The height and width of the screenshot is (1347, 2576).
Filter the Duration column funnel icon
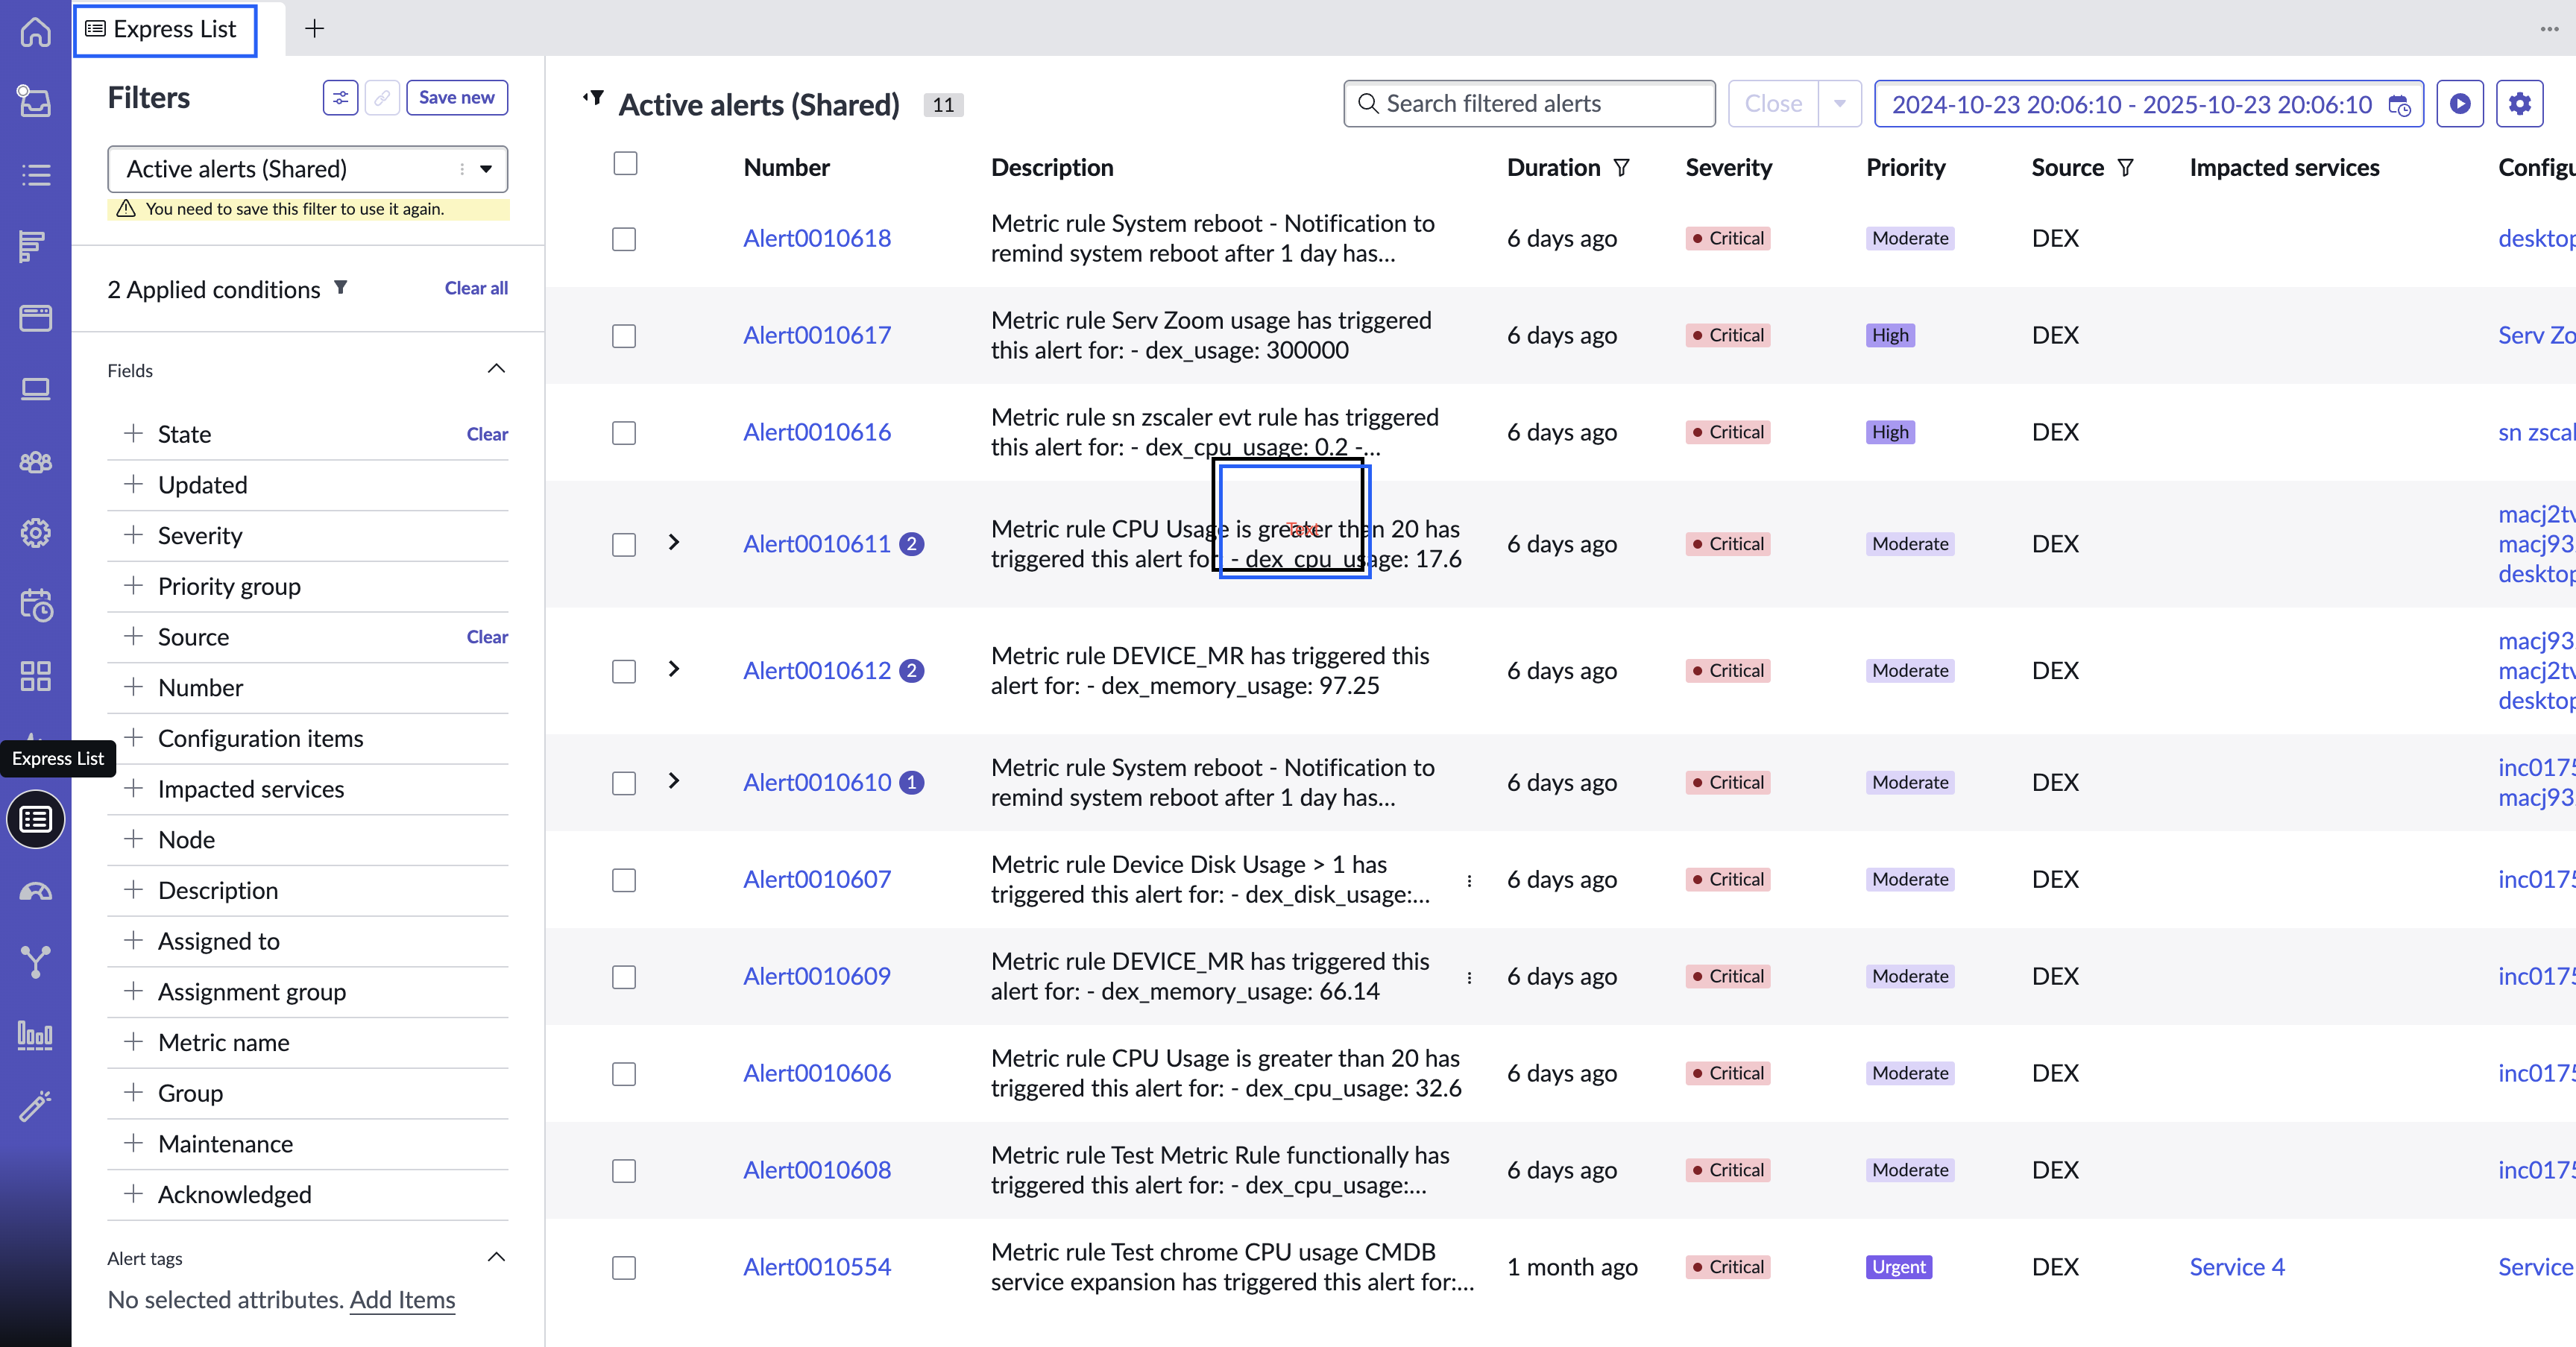click(x=1622, y=168)
